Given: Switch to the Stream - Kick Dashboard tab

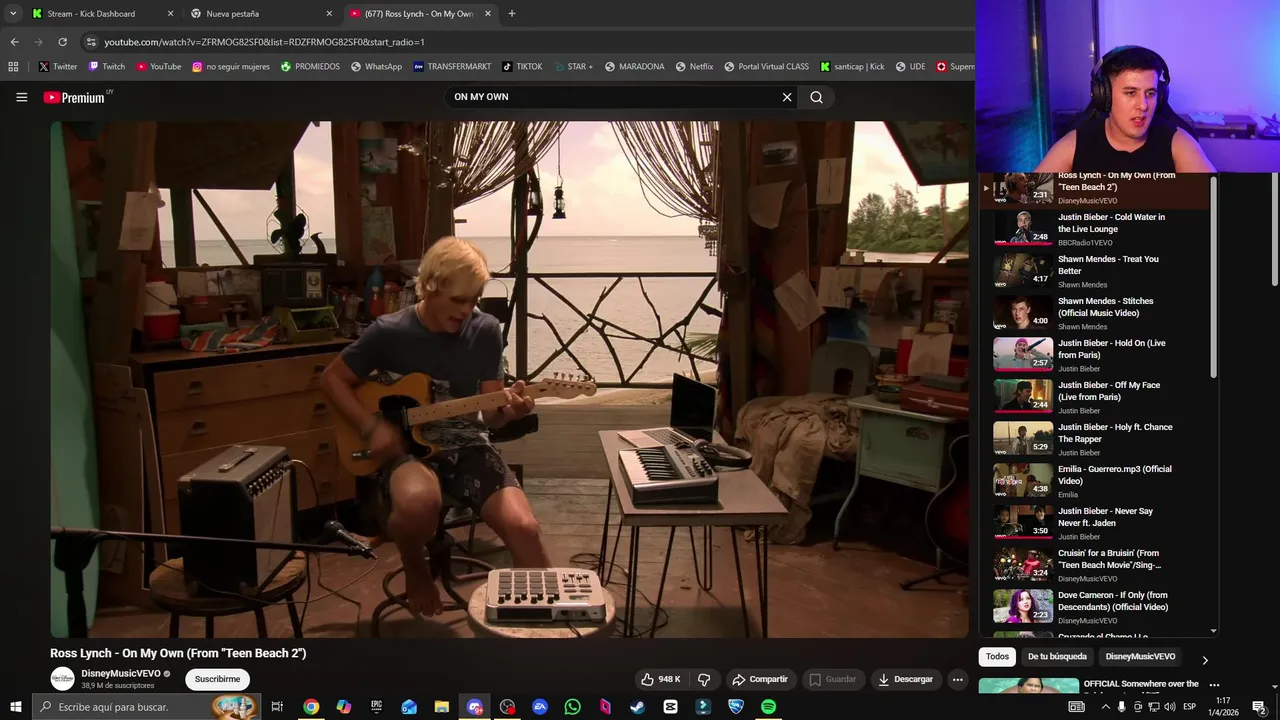Looking at the screenshot, I should 100,14.
